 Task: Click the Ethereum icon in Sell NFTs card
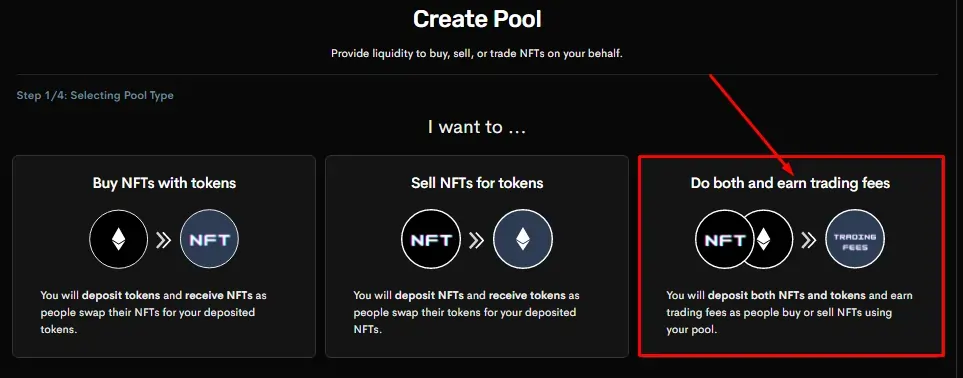[x=523, y=239]
